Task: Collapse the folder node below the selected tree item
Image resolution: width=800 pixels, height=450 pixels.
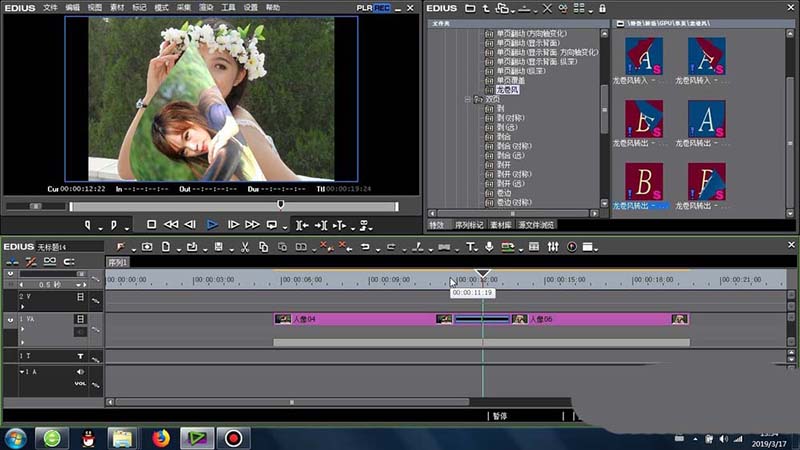Action: tap(467, 99)
